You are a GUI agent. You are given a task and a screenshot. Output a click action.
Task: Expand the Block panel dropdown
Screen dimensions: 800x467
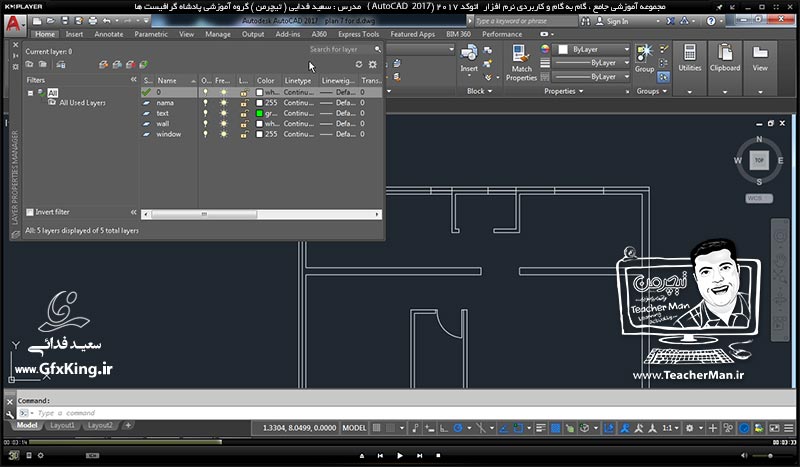480,91
